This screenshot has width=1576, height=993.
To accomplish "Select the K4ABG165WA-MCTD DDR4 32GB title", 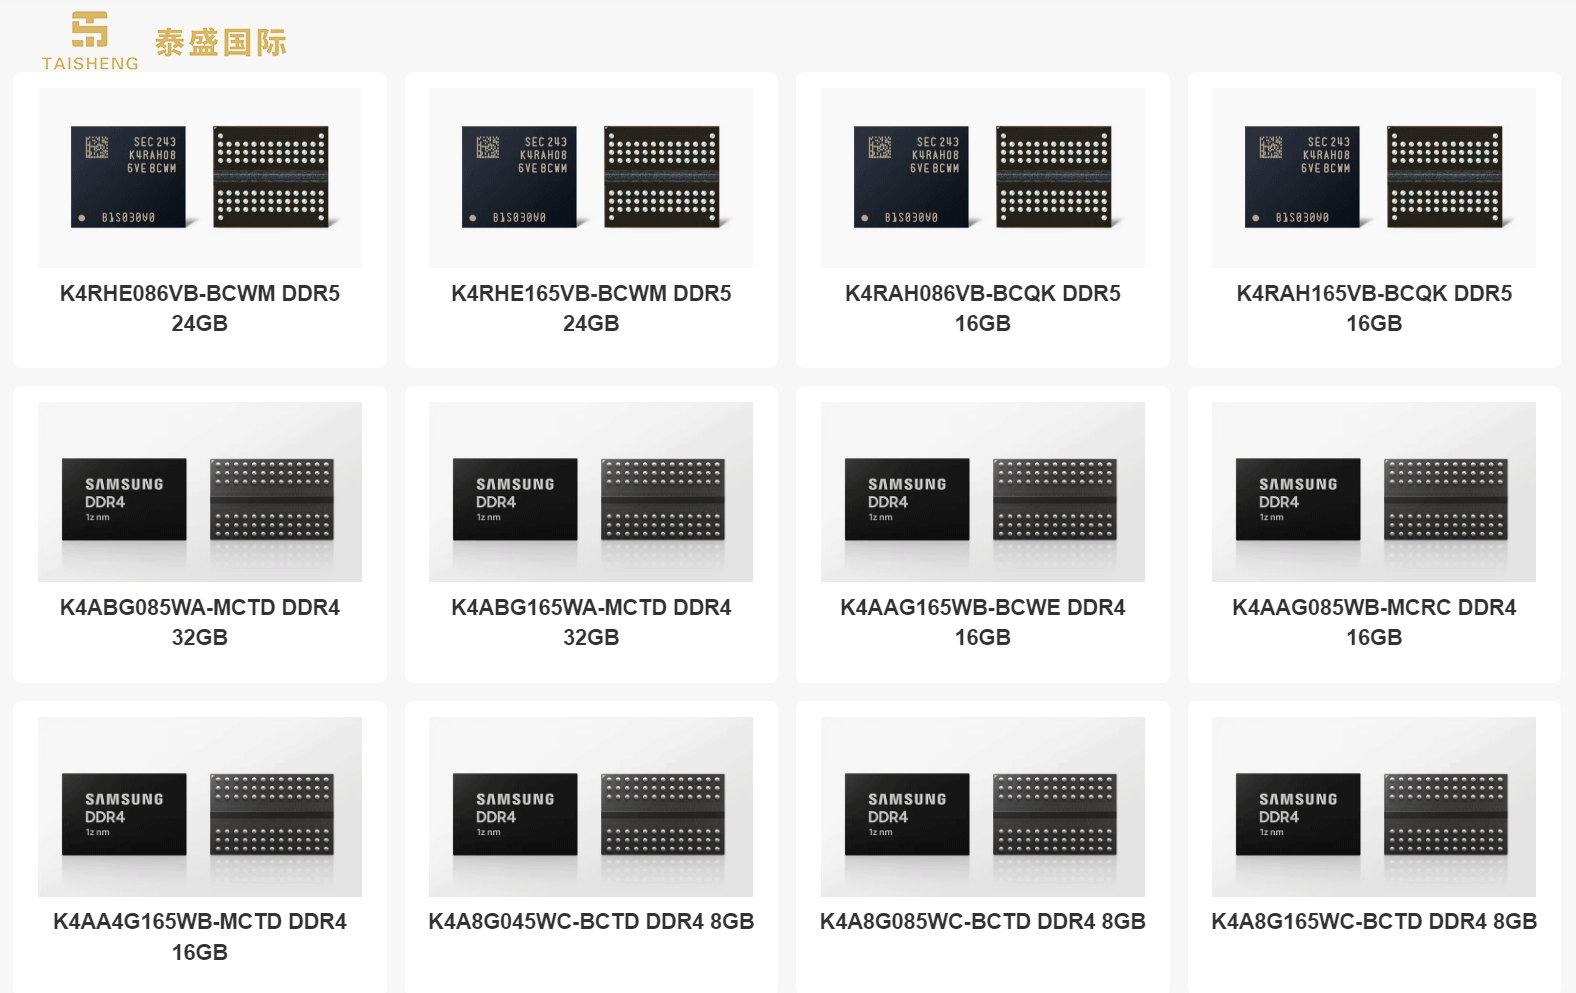I will tap(591, 622).
